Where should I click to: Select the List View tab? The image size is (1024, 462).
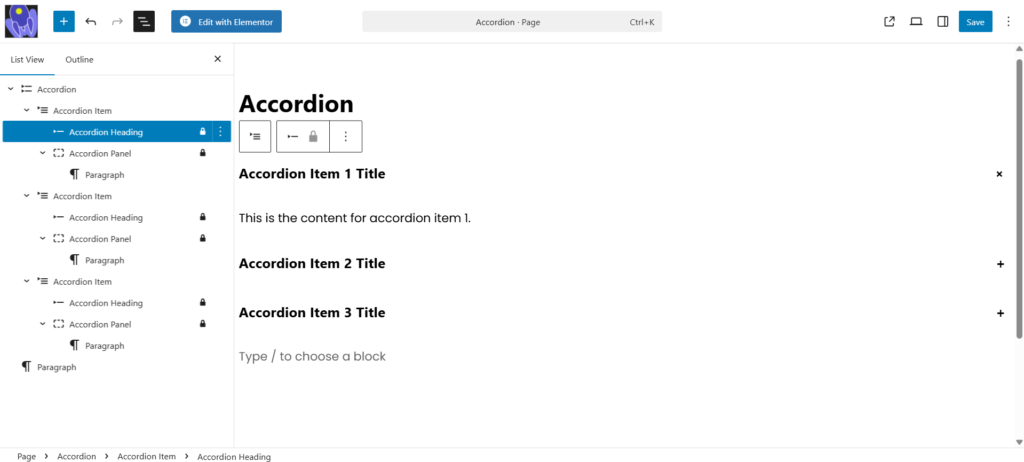click(x=27, y=59)
